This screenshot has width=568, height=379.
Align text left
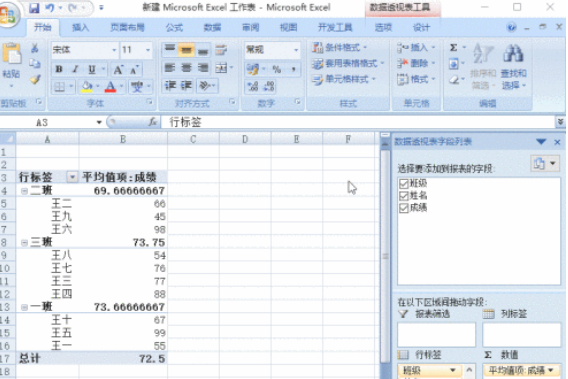[170, 68]
